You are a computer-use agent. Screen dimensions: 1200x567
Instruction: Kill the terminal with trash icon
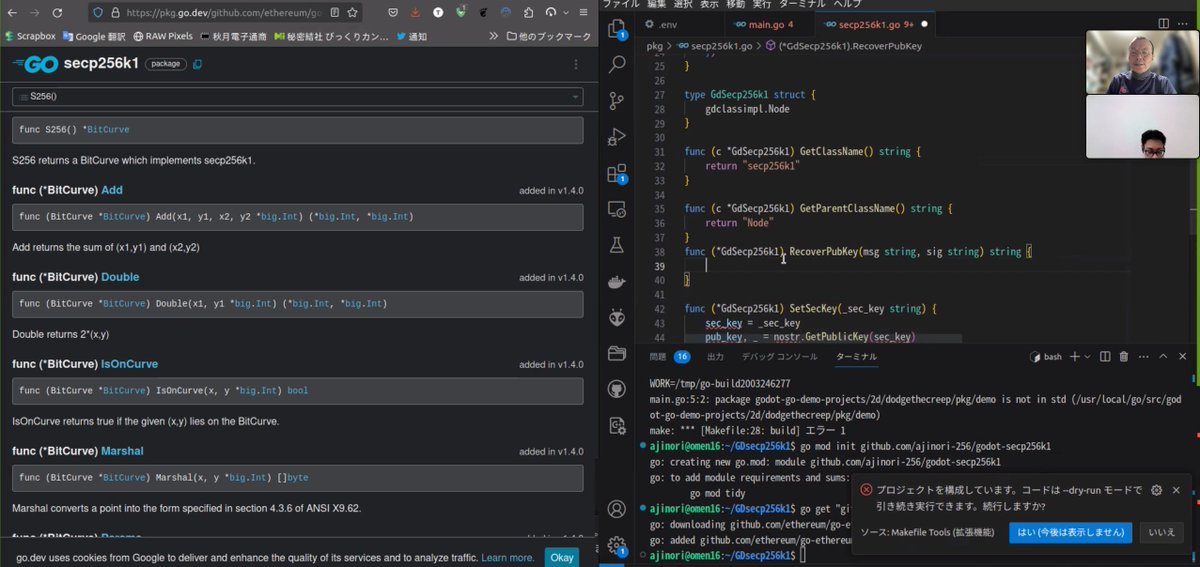[1124, 356]
